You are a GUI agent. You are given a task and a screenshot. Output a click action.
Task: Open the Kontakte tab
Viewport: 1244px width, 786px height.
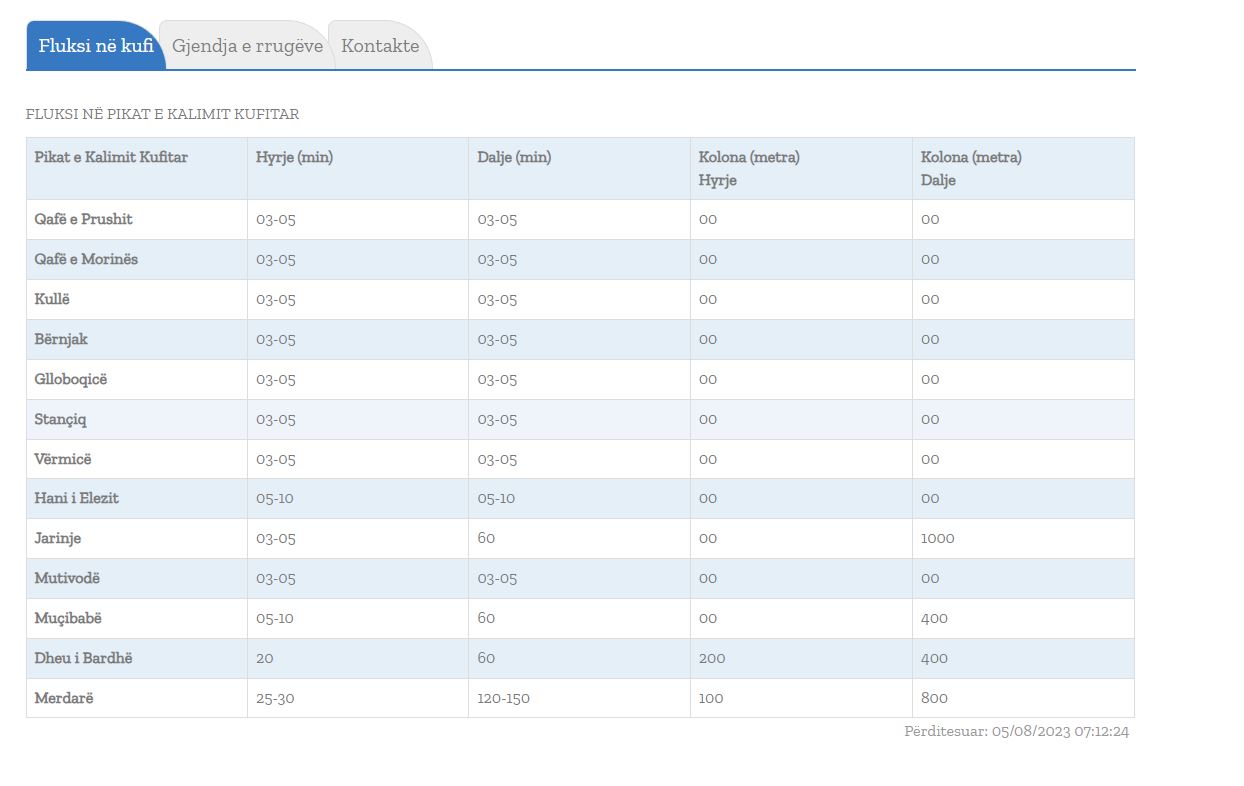(x=380, y=46)
